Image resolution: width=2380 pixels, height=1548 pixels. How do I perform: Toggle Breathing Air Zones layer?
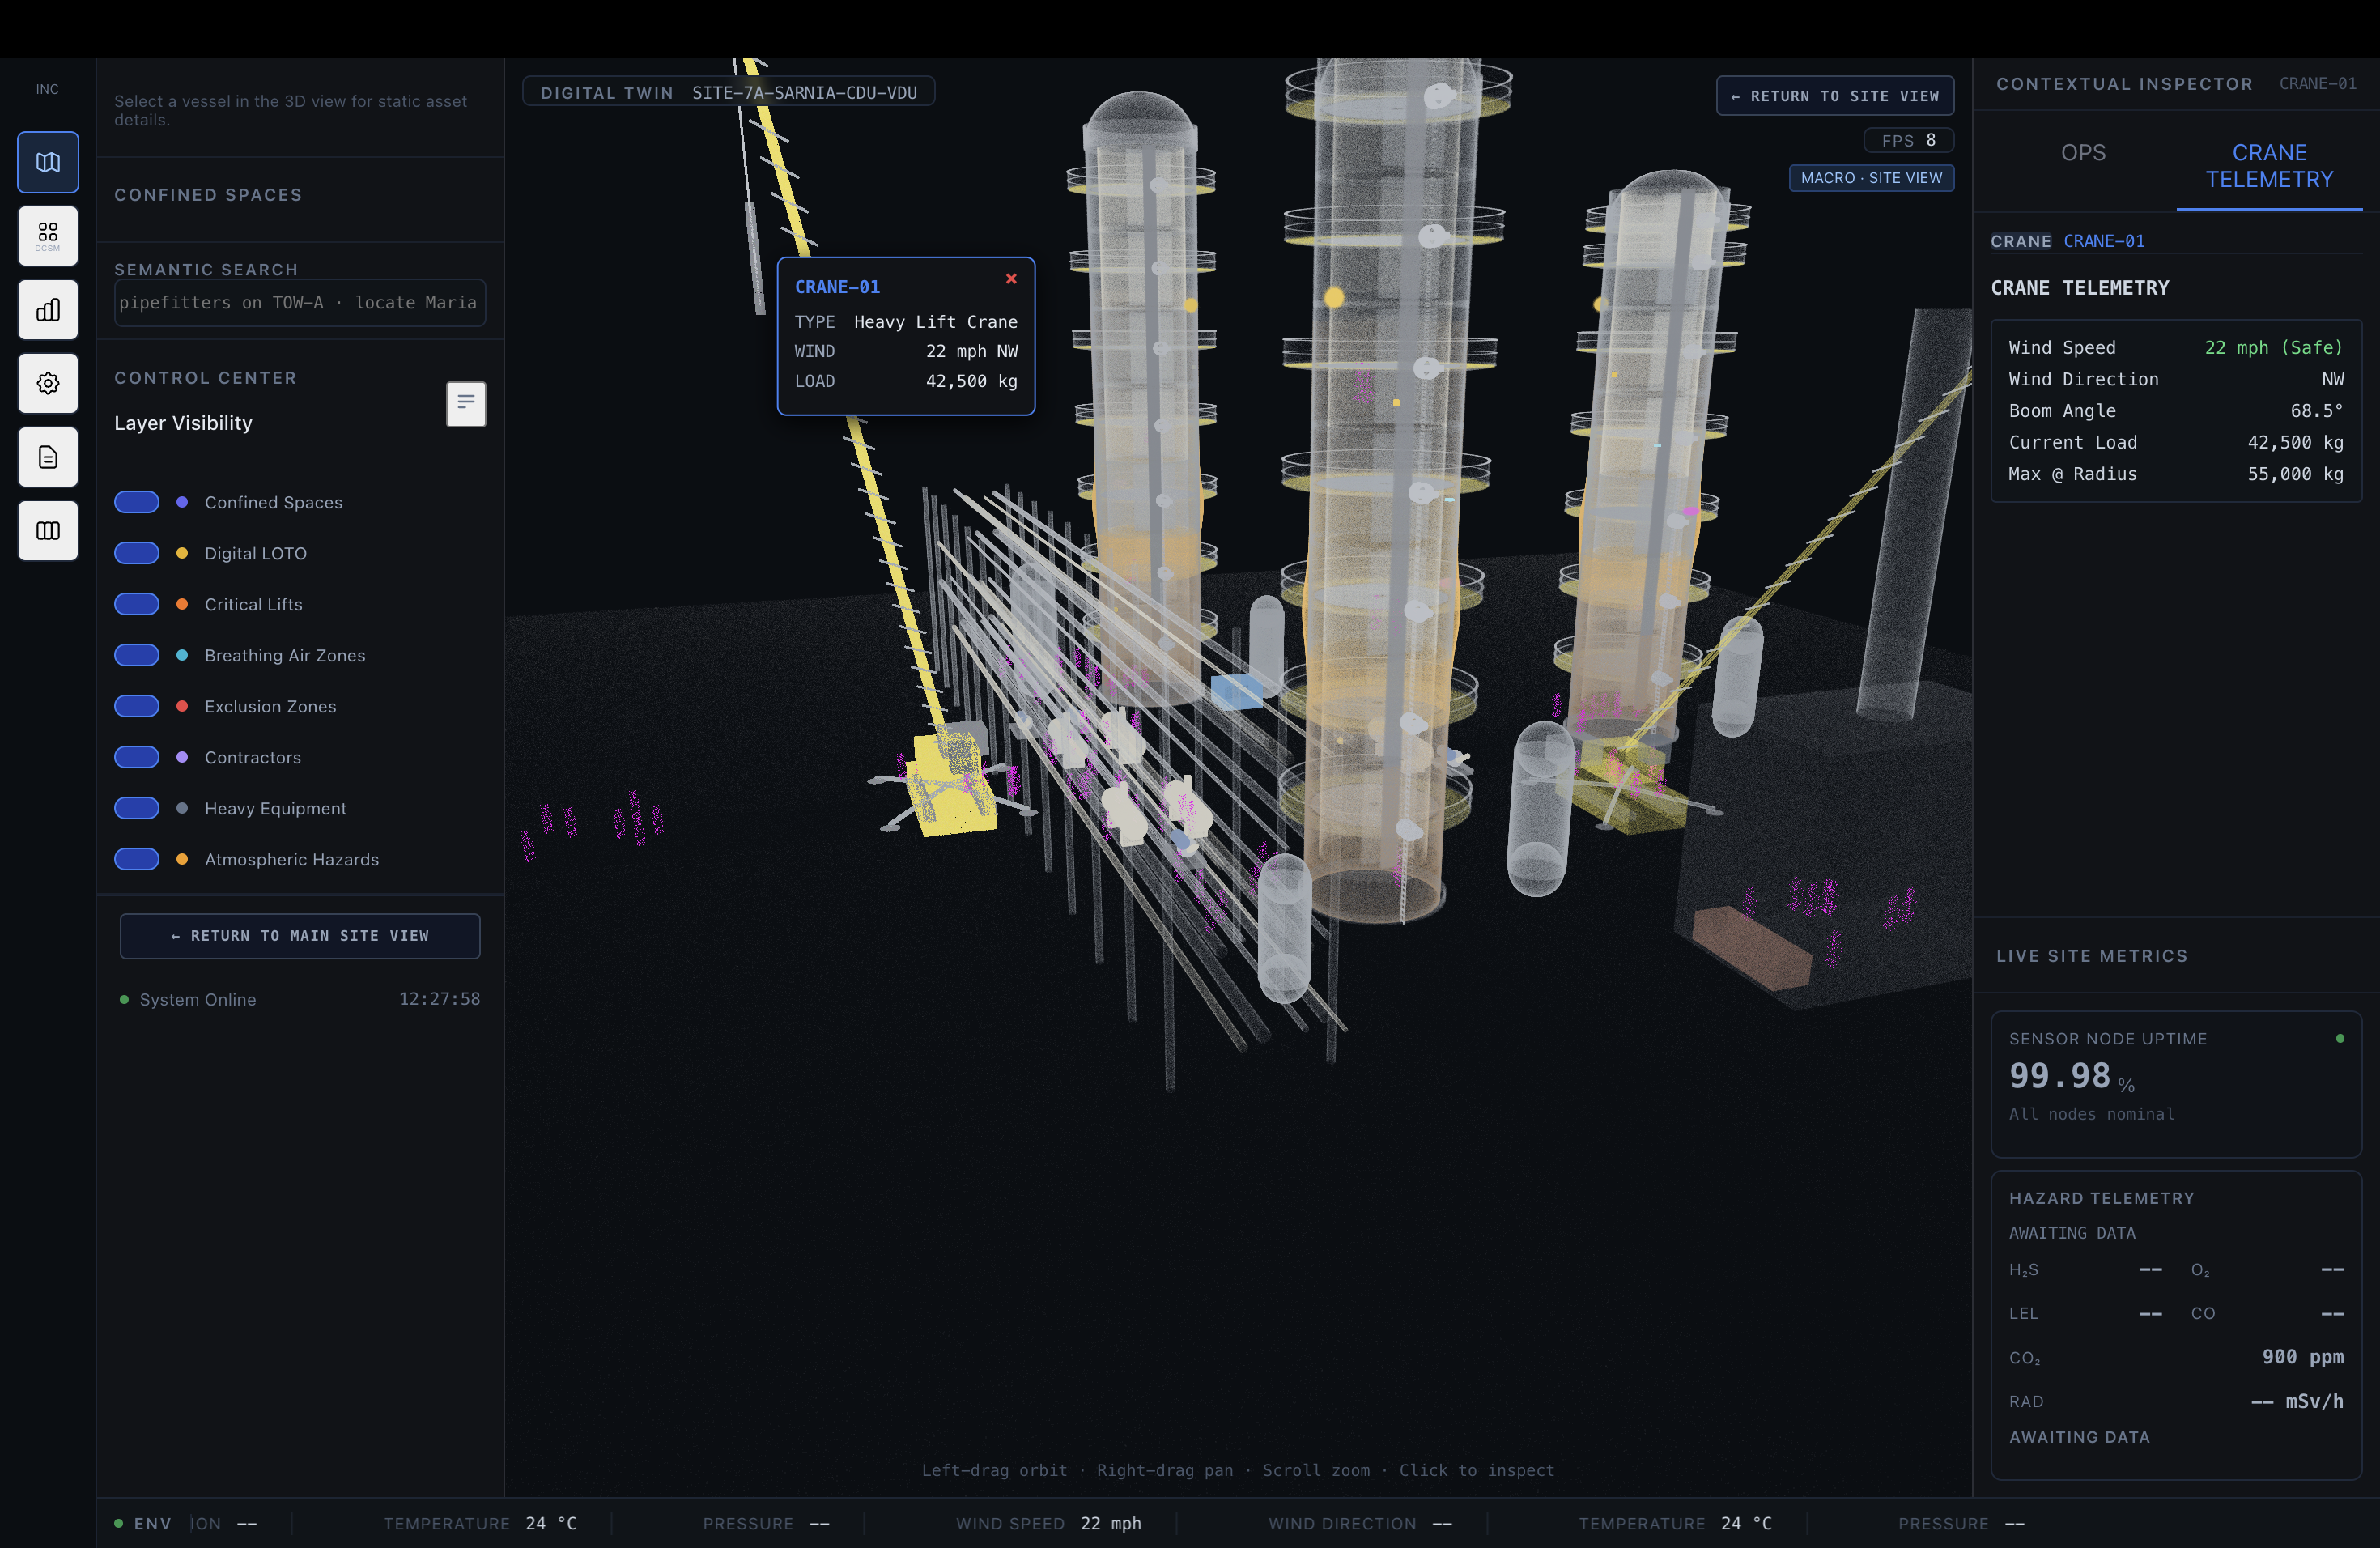pos(137,655)
